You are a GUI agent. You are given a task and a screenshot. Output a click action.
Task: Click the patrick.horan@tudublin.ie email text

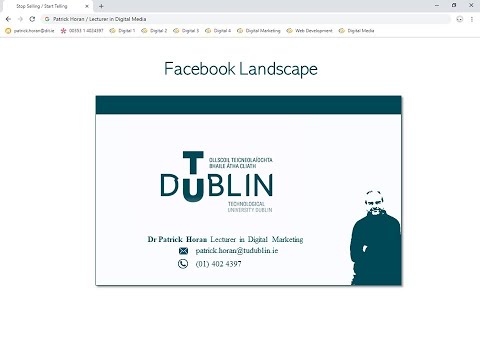[x=237, y=251]
